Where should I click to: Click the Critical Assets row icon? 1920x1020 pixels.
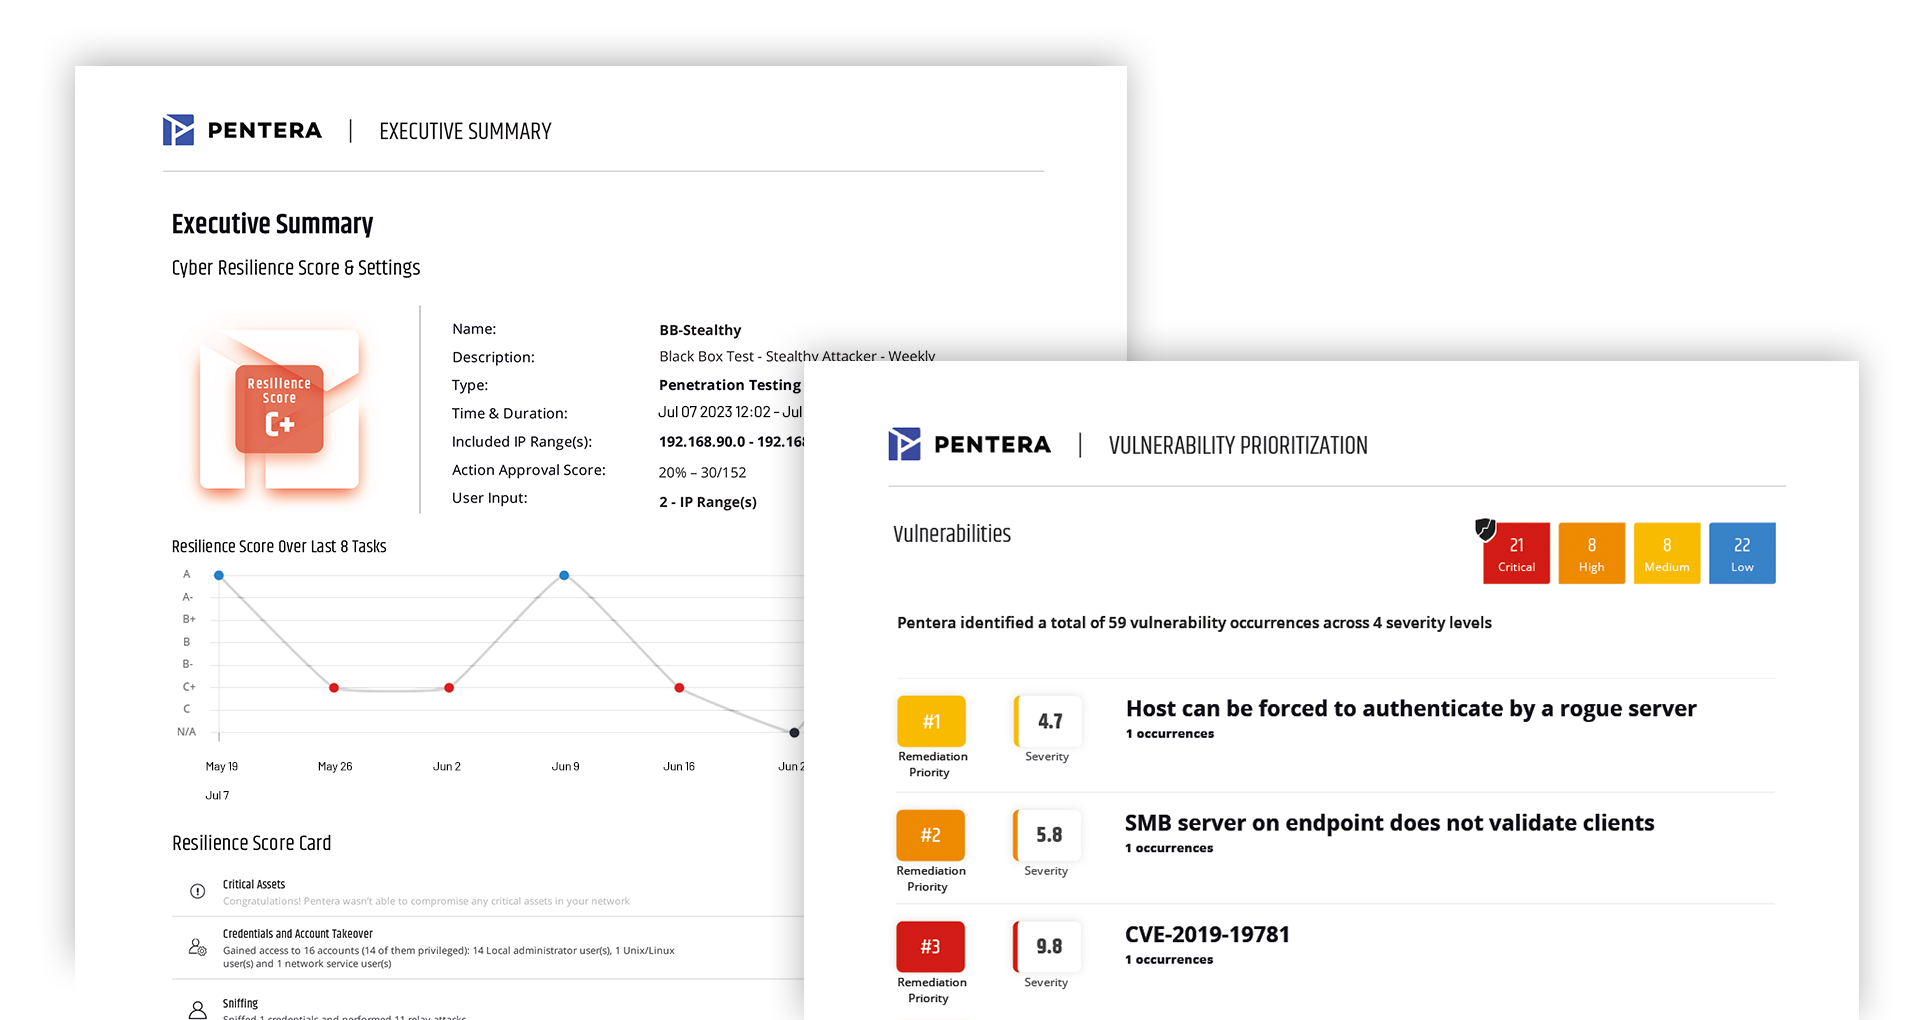197,891
